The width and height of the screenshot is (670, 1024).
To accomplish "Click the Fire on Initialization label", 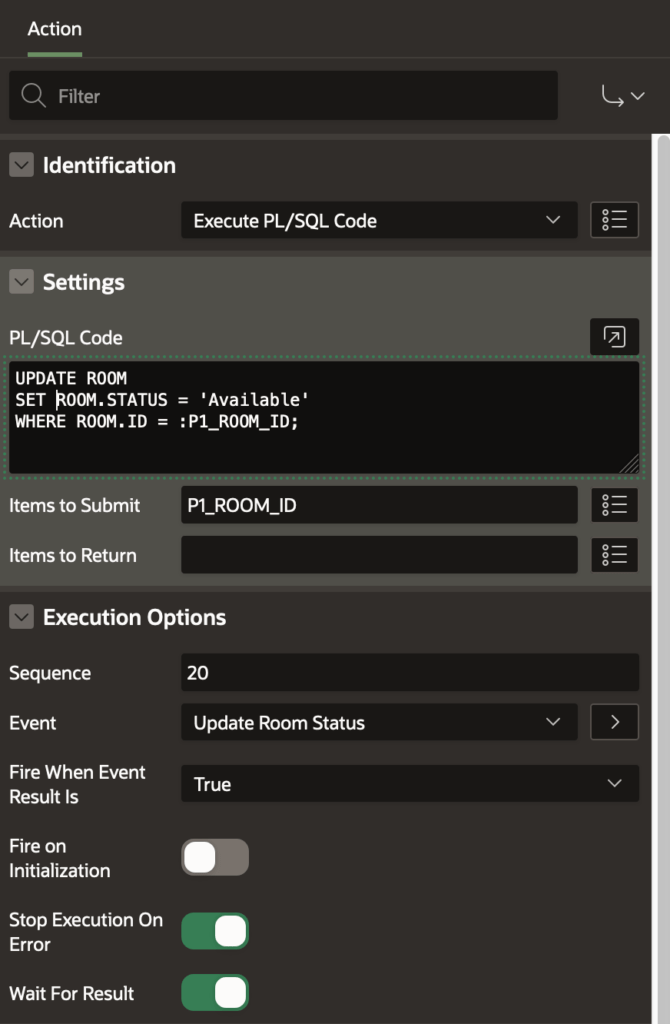I will (59, 858).
